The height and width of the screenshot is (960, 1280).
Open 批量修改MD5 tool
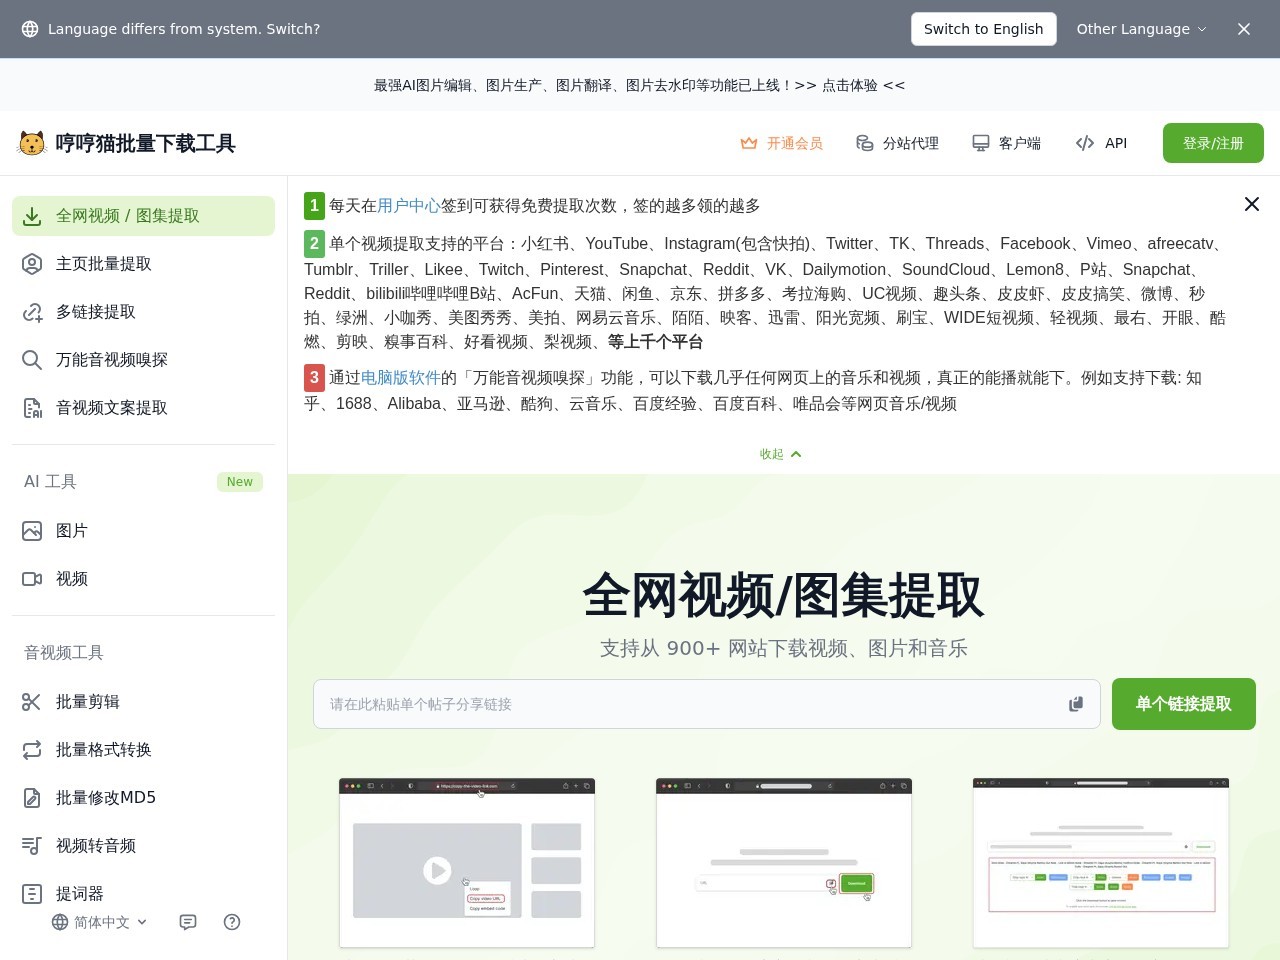[143, 798]
